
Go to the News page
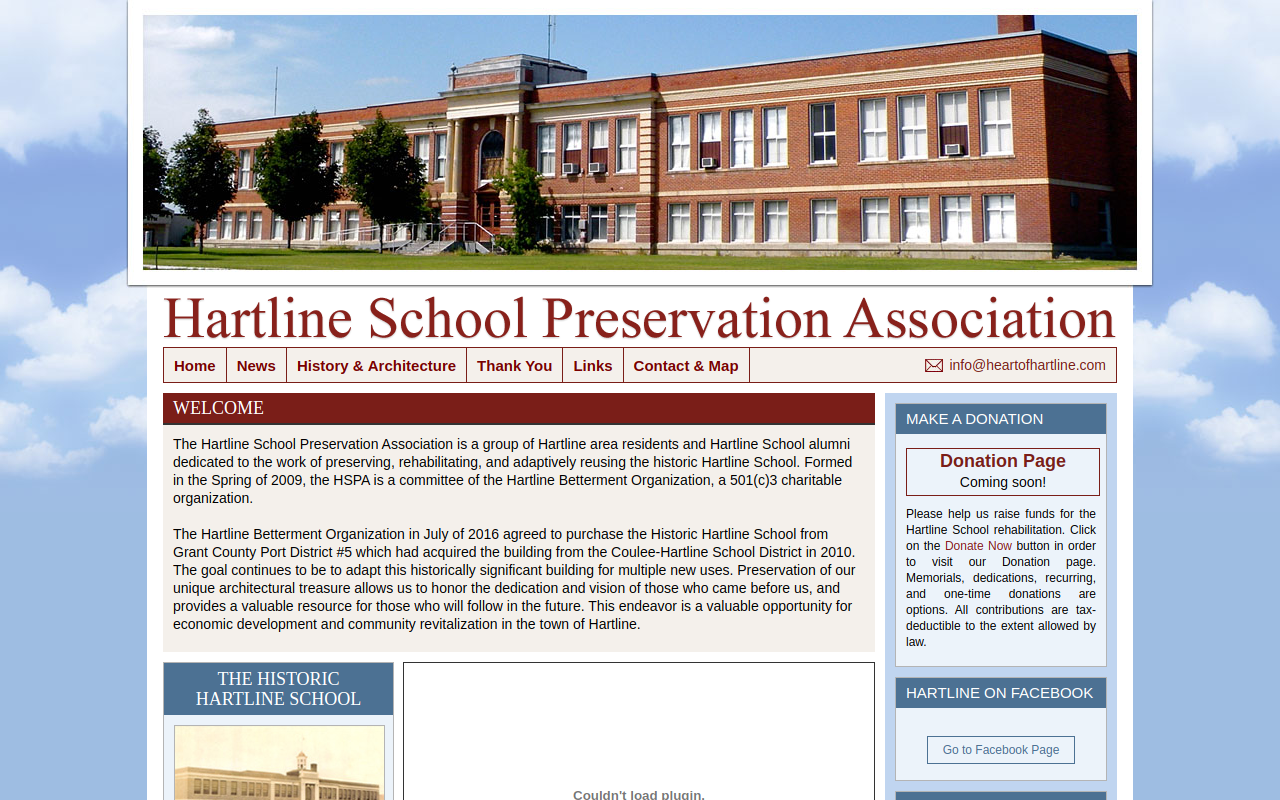[x=256, y=365]
